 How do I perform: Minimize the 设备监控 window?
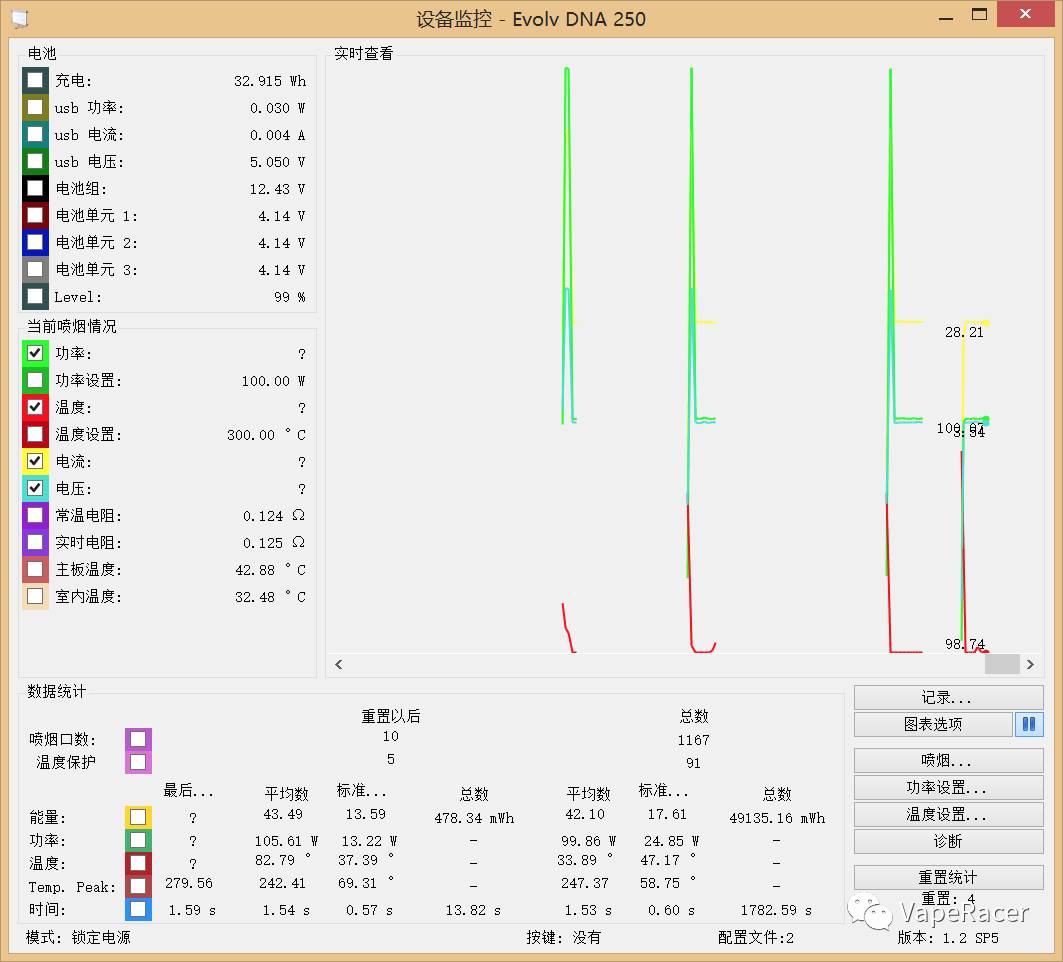pos(946,18)
